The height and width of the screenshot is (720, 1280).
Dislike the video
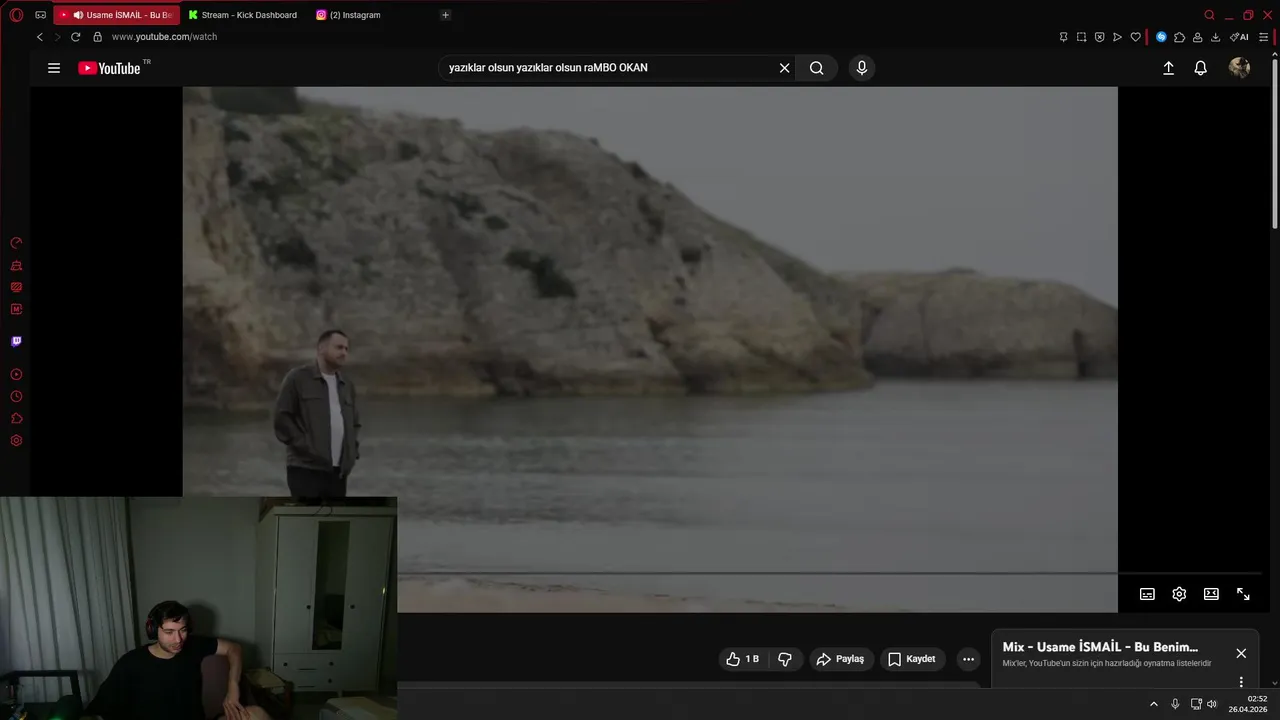click(785, 659)
